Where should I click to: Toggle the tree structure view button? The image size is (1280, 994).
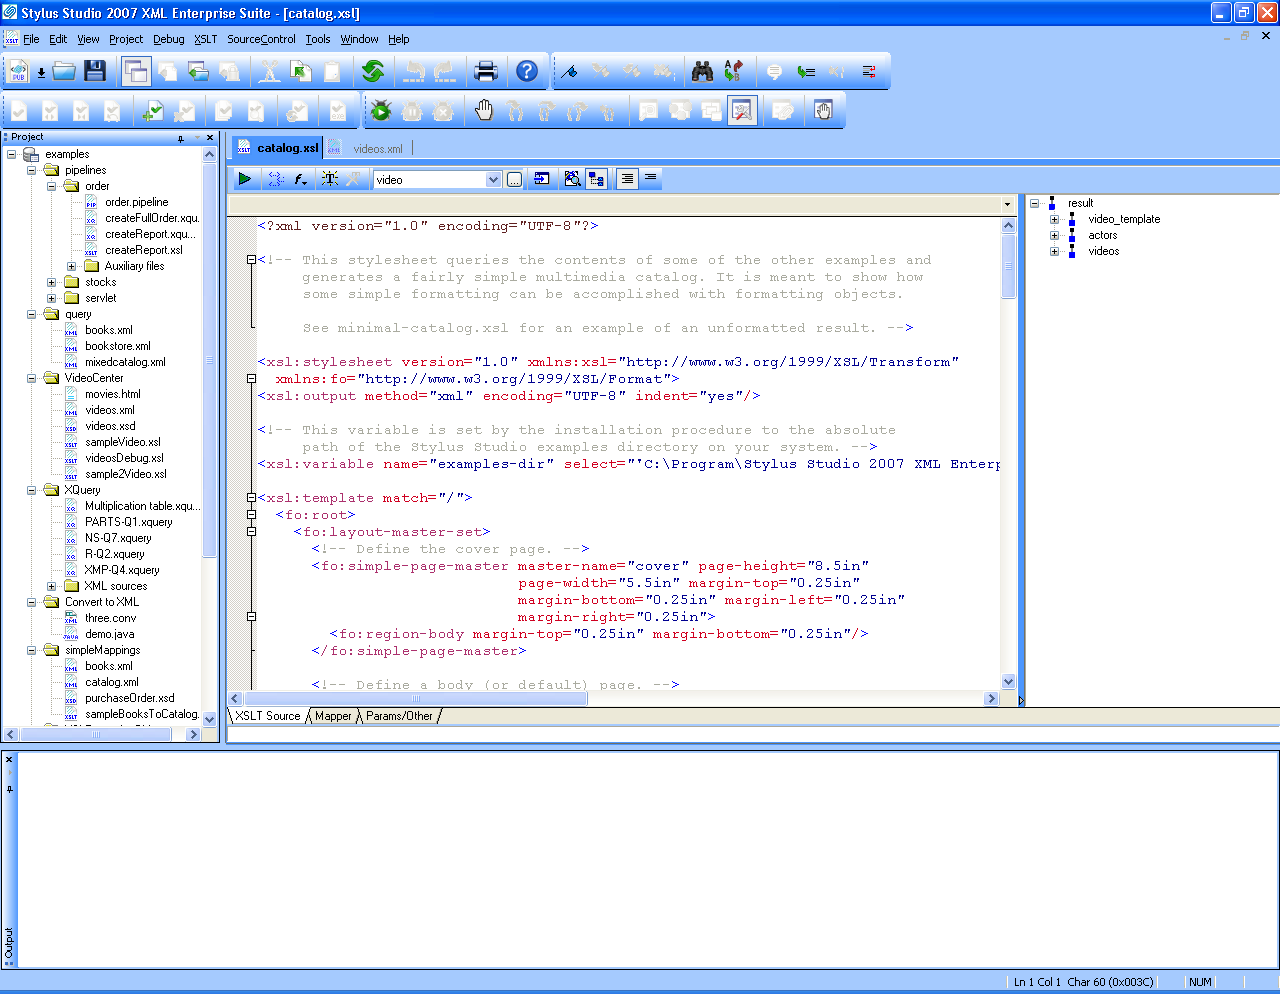[x=597, y=179]
